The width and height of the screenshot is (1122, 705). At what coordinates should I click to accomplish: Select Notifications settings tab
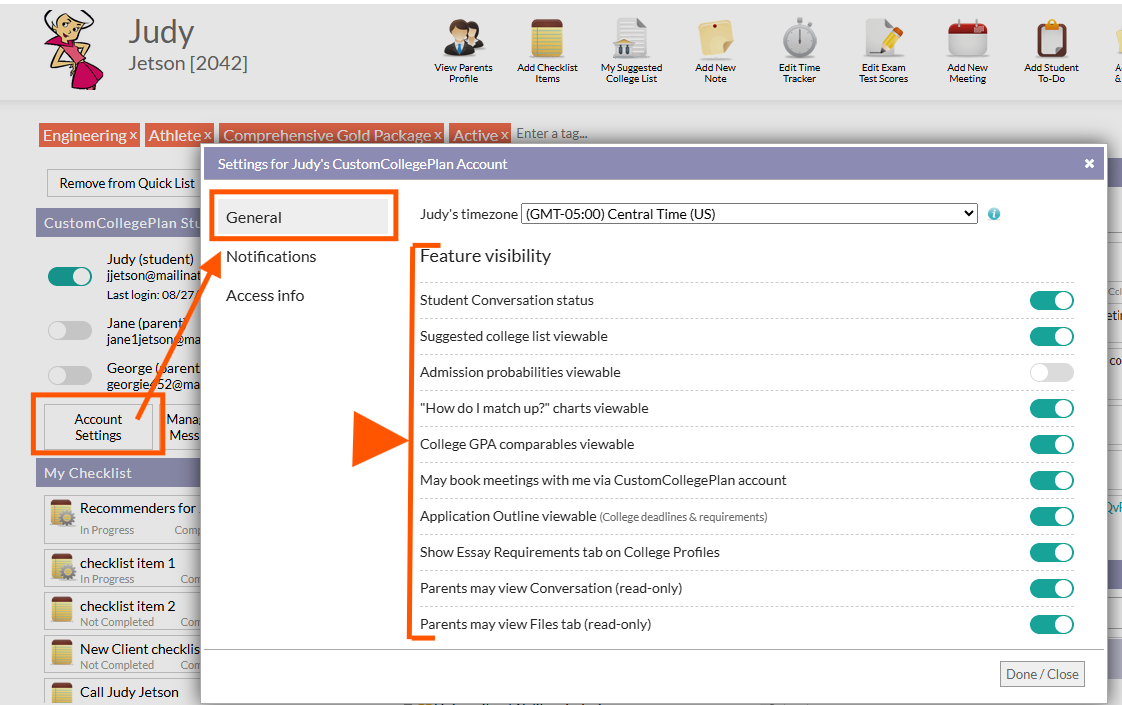click(271, 256)
